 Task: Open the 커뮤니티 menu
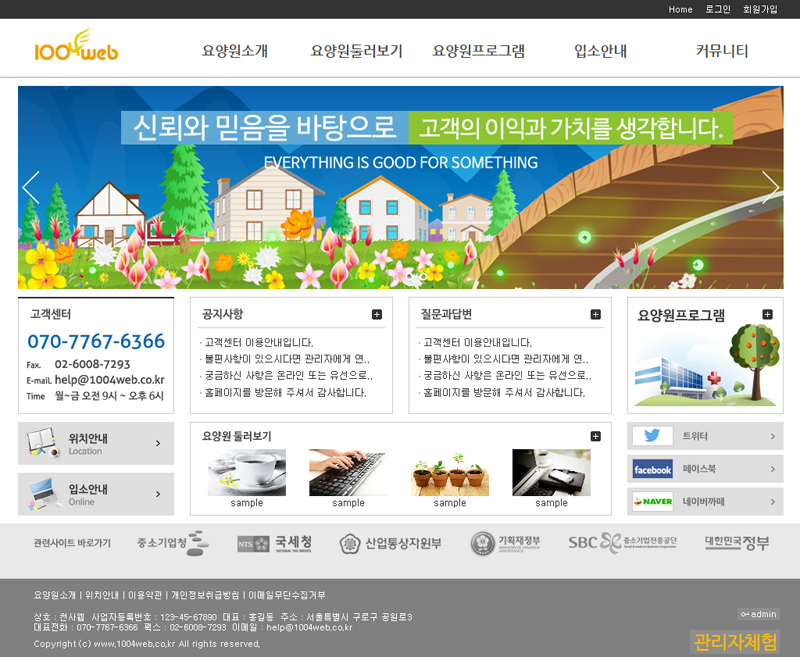(722, 51)
